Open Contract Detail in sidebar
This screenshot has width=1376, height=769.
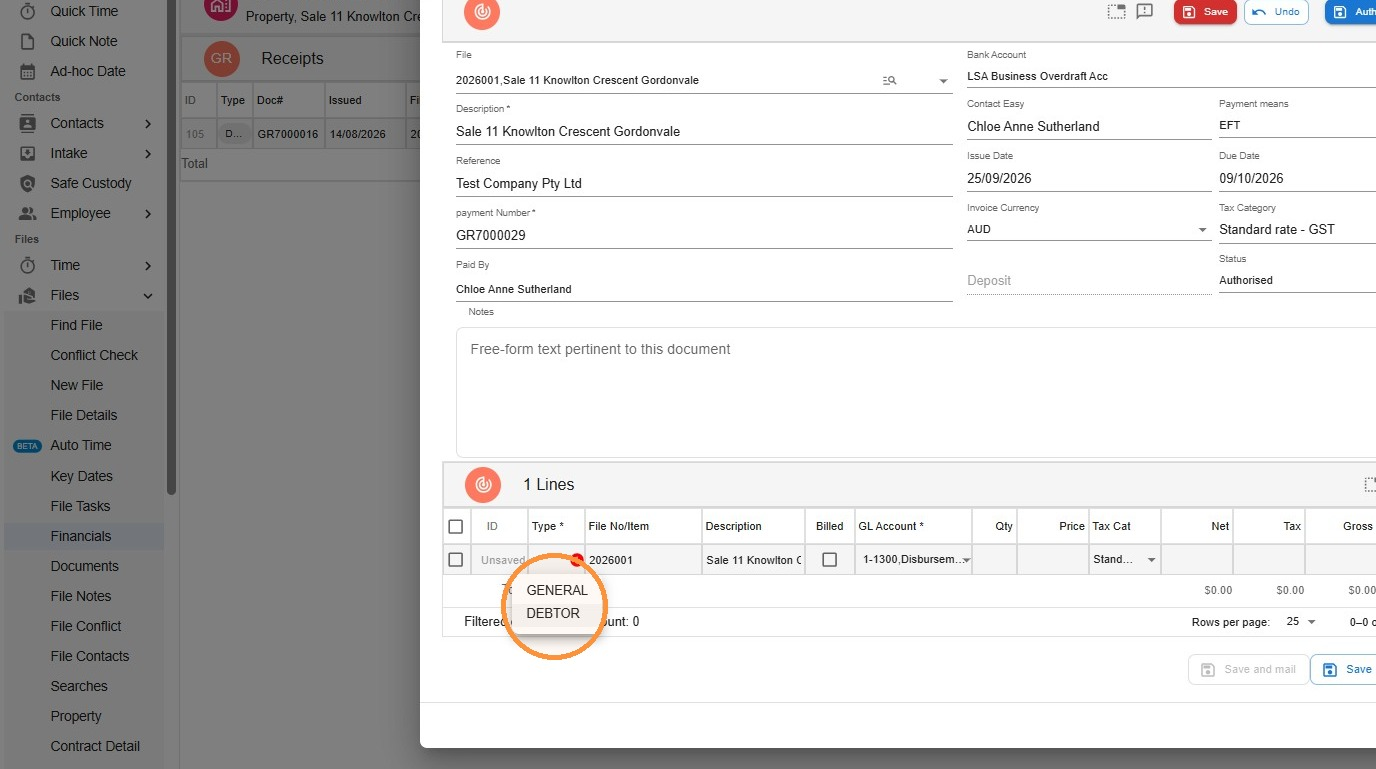pyautogui.click(x=95, y=746)
